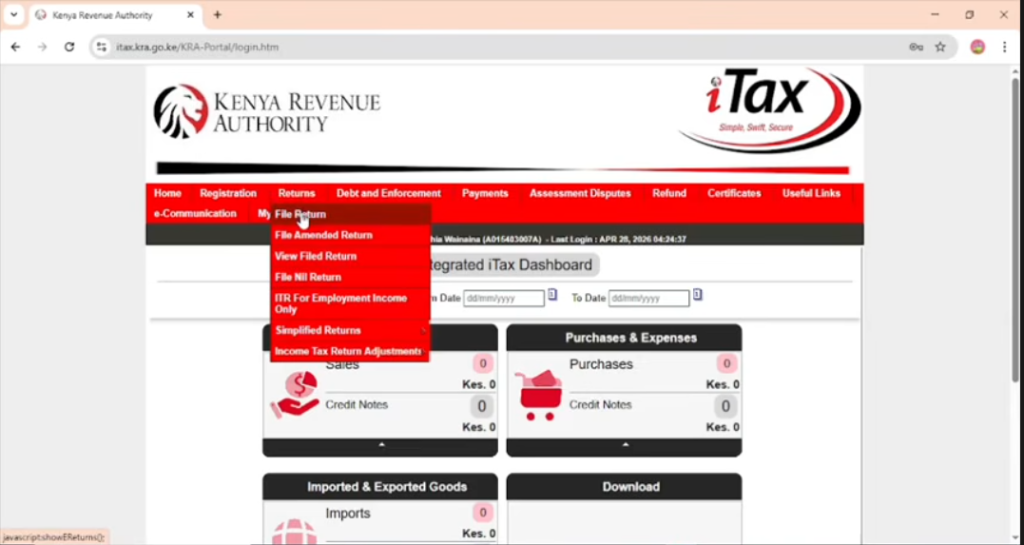Open the Certificates menu
1024x545 pixels.
(x=734, y=193)
